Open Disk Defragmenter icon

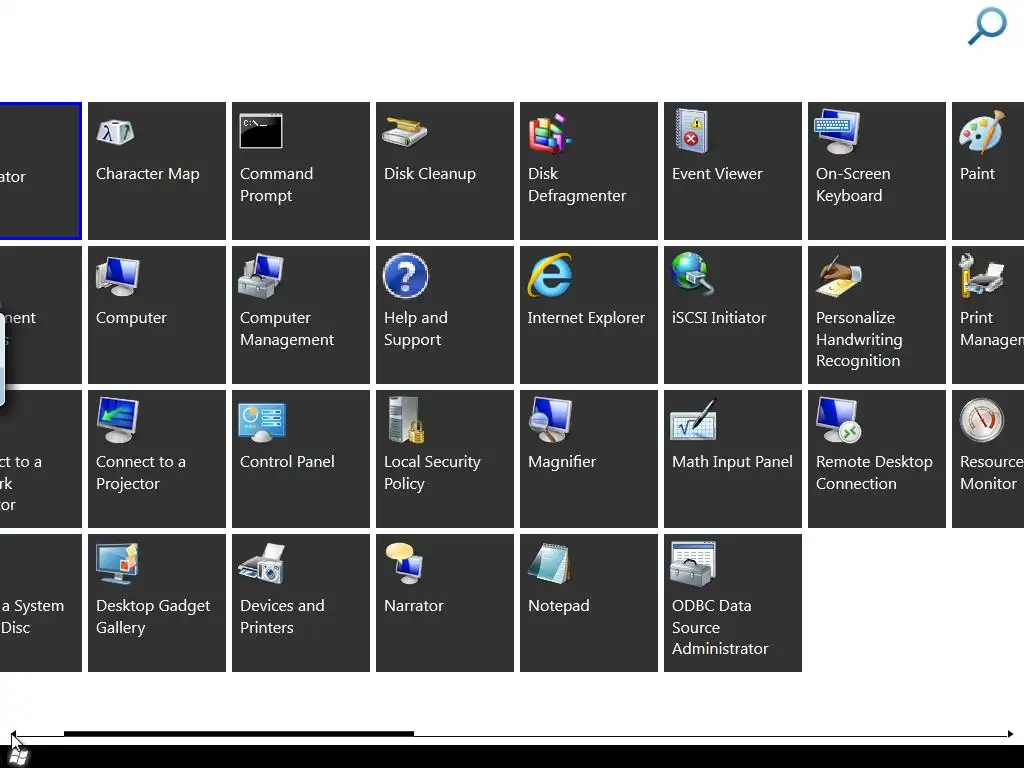[549, 133]
